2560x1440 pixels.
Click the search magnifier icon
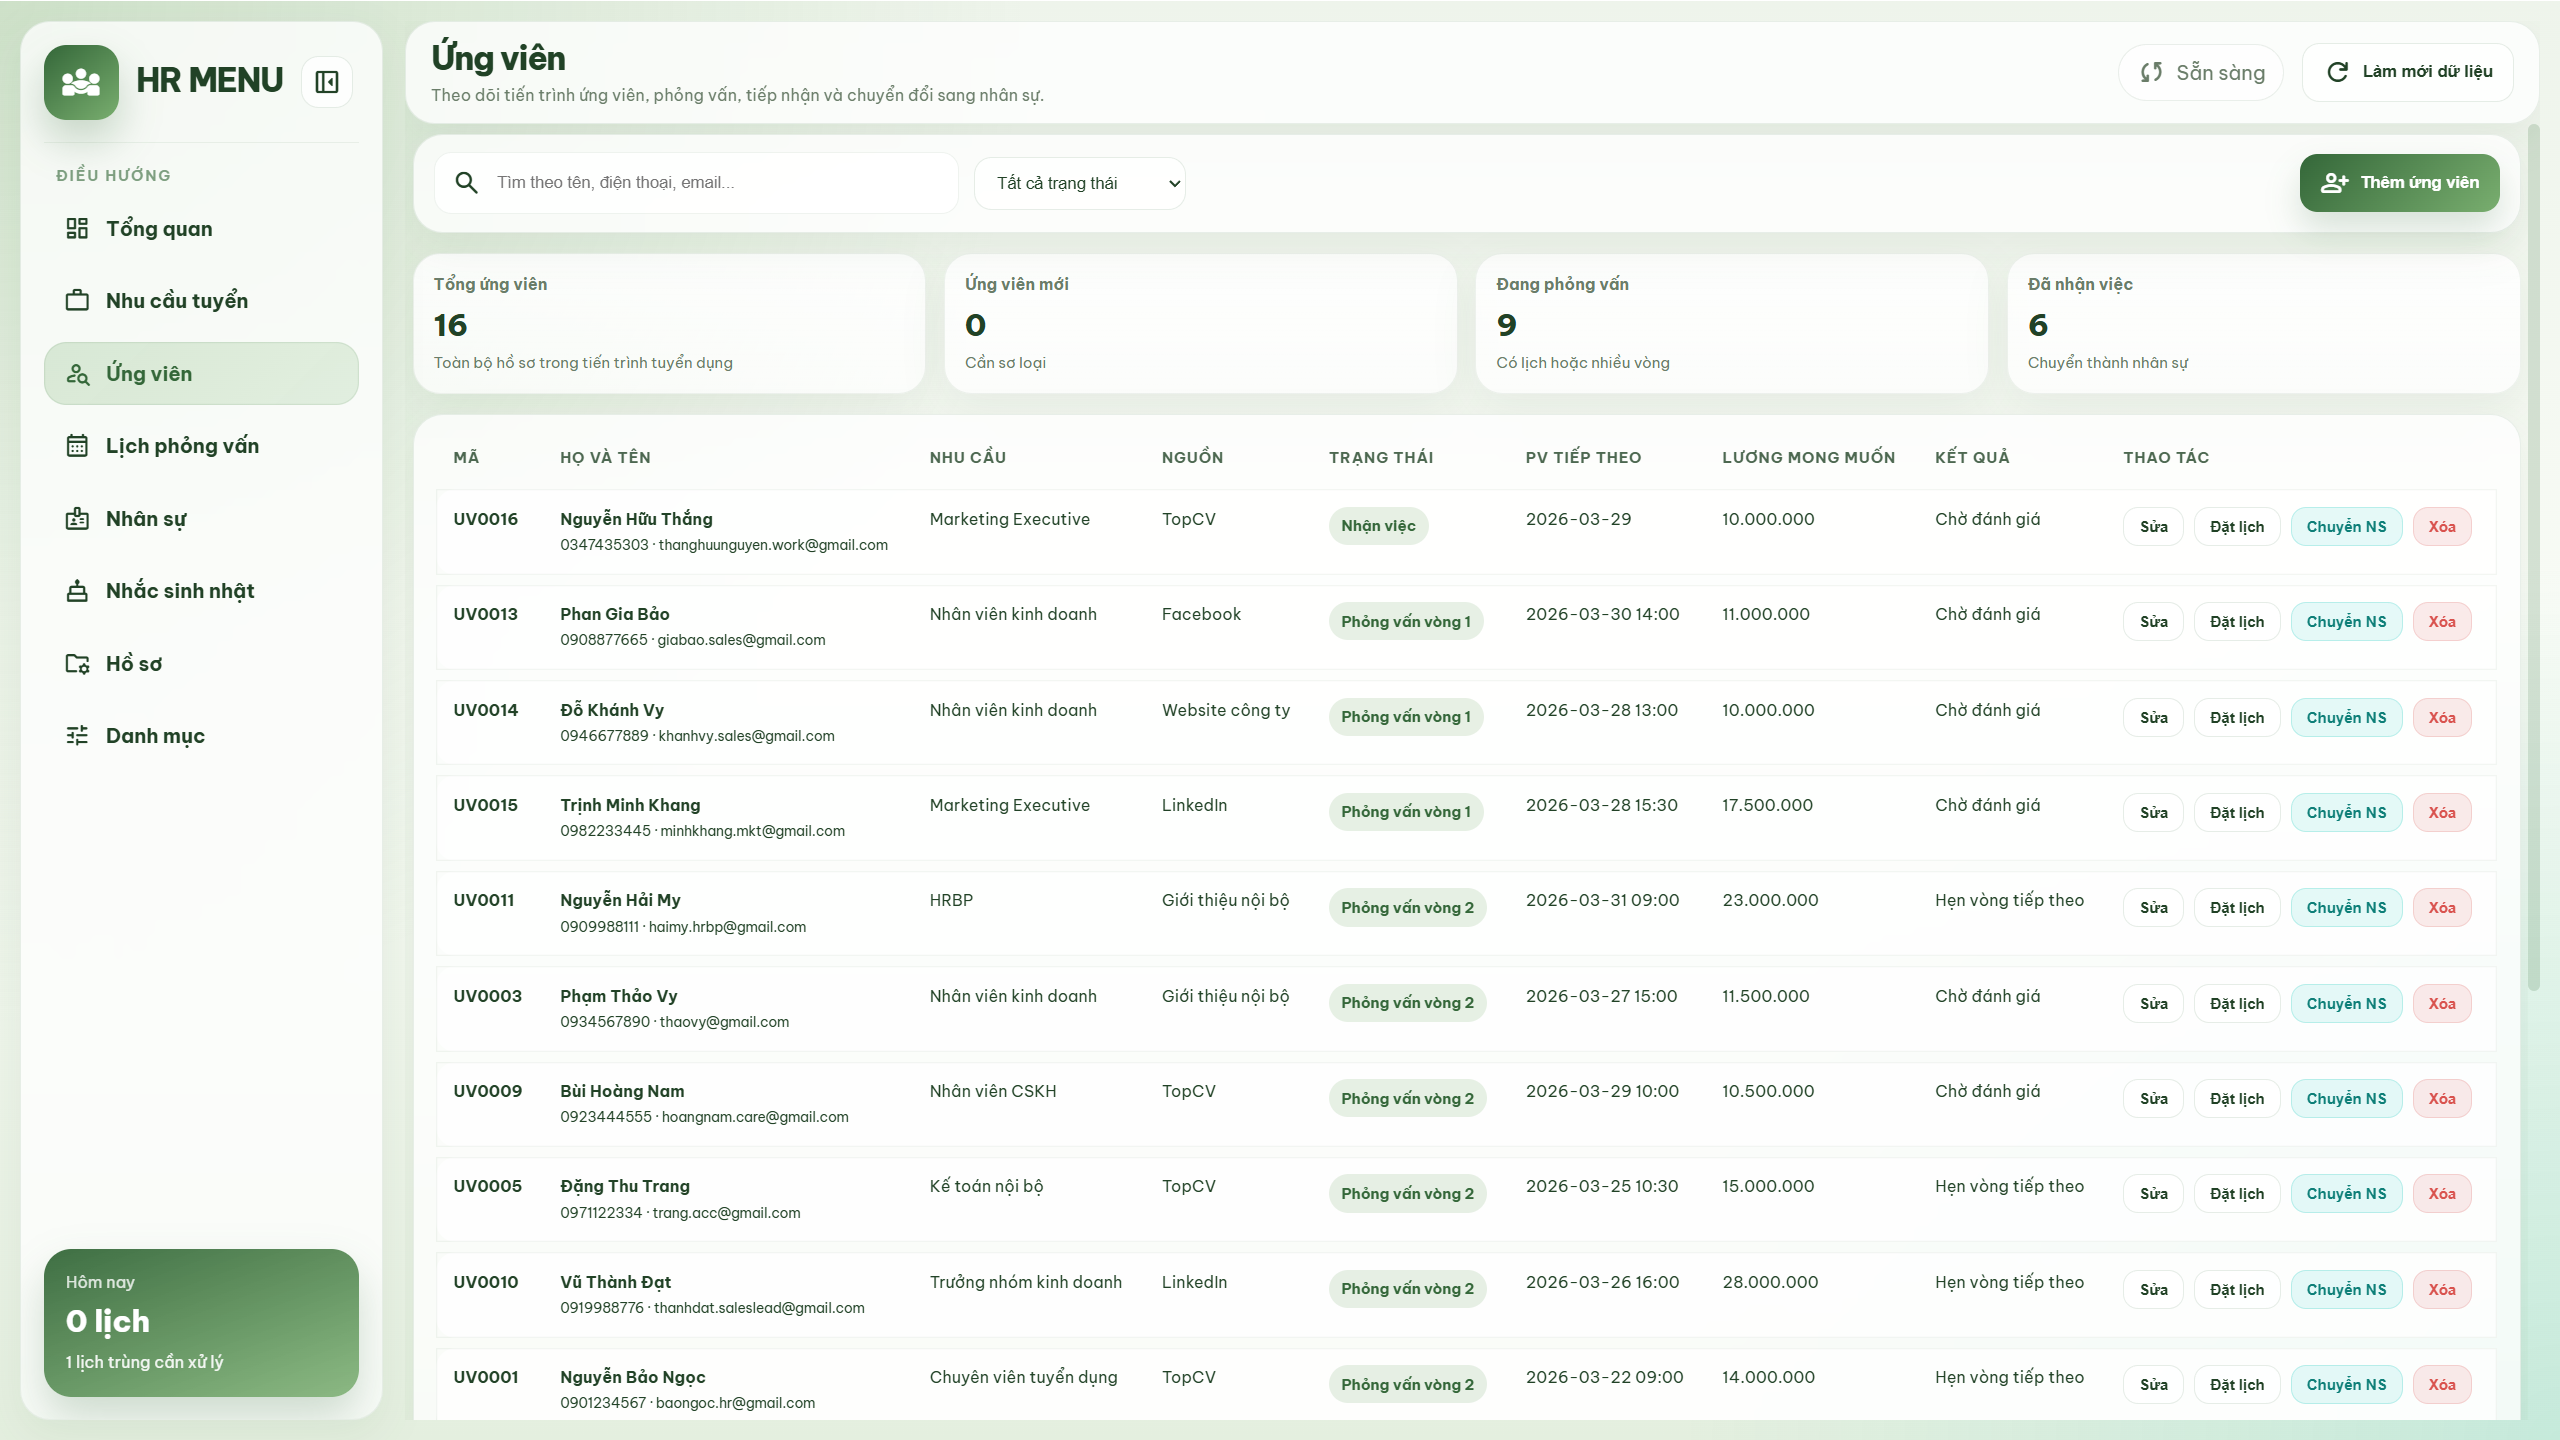(x=466, y=183)
